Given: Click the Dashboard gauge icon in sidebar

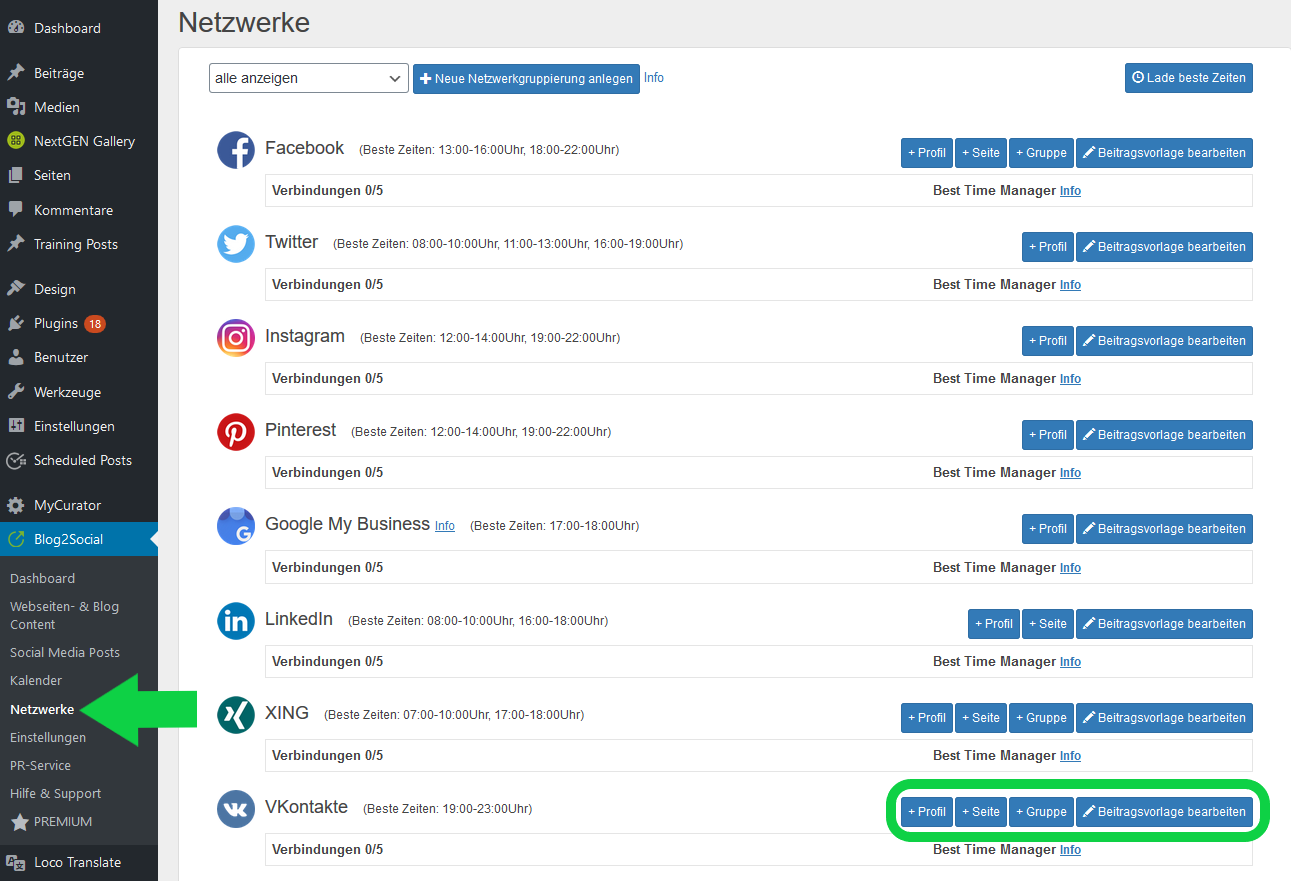Looking at the screenshot, I should [16, 28].
